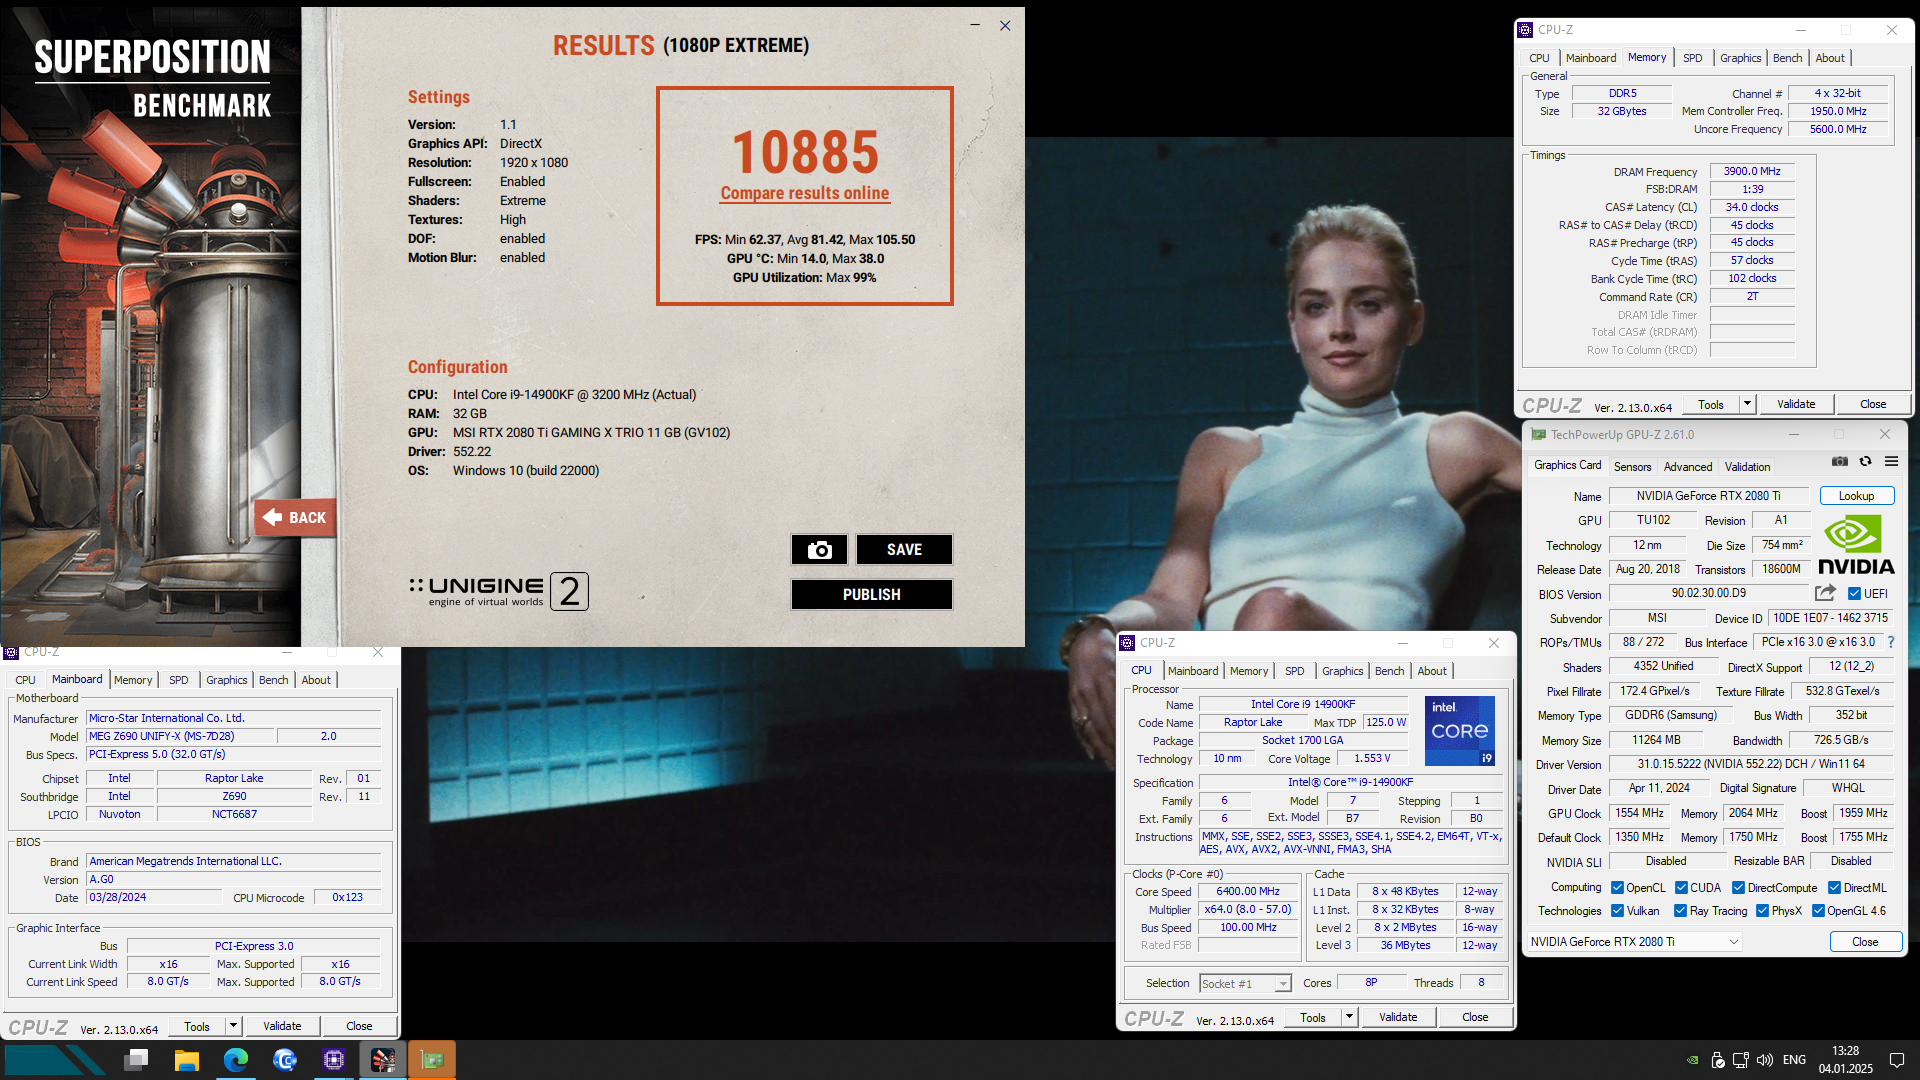1920x1080 pixels.
Task: Open Windows Start button on taskbar
Action: click(x=55, y=1060)
